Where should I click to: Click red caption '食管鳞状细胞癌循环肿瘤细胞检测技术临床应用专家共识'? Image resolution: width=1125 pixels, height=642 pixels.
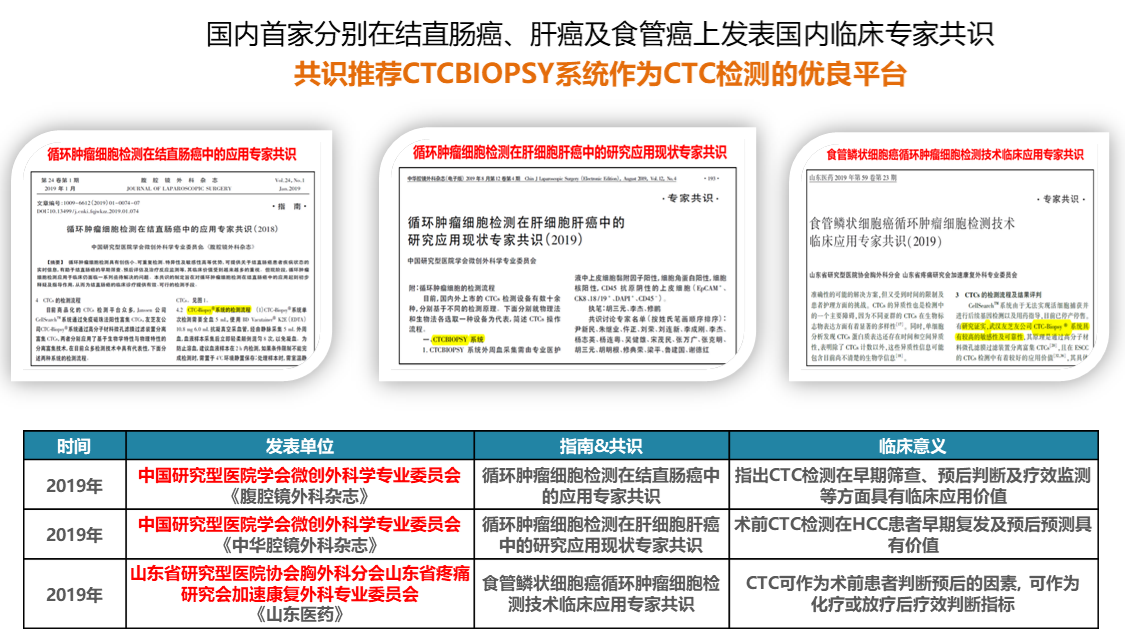click(x=954, y=154)
